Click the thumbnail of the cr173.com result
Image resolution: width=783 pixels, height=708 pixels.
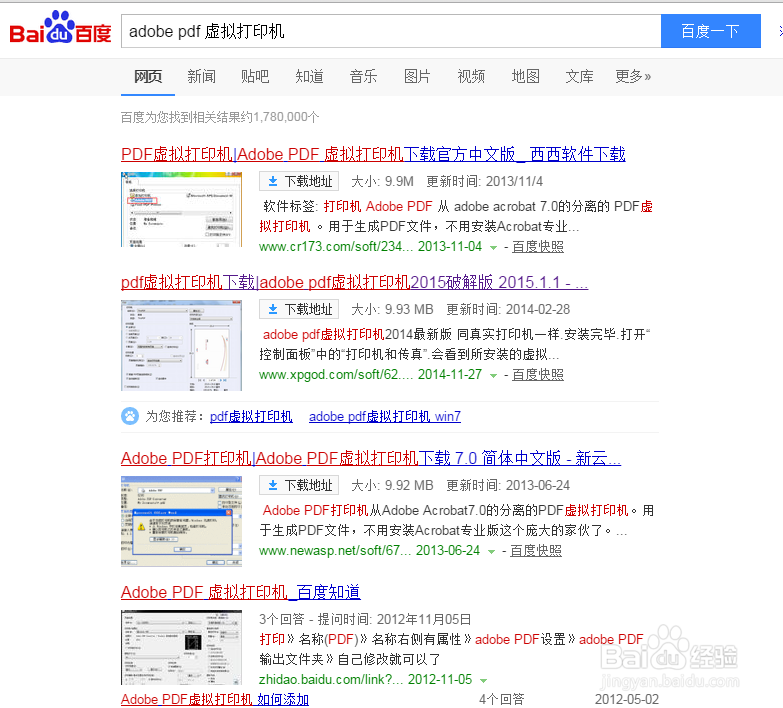click(181, 209)
